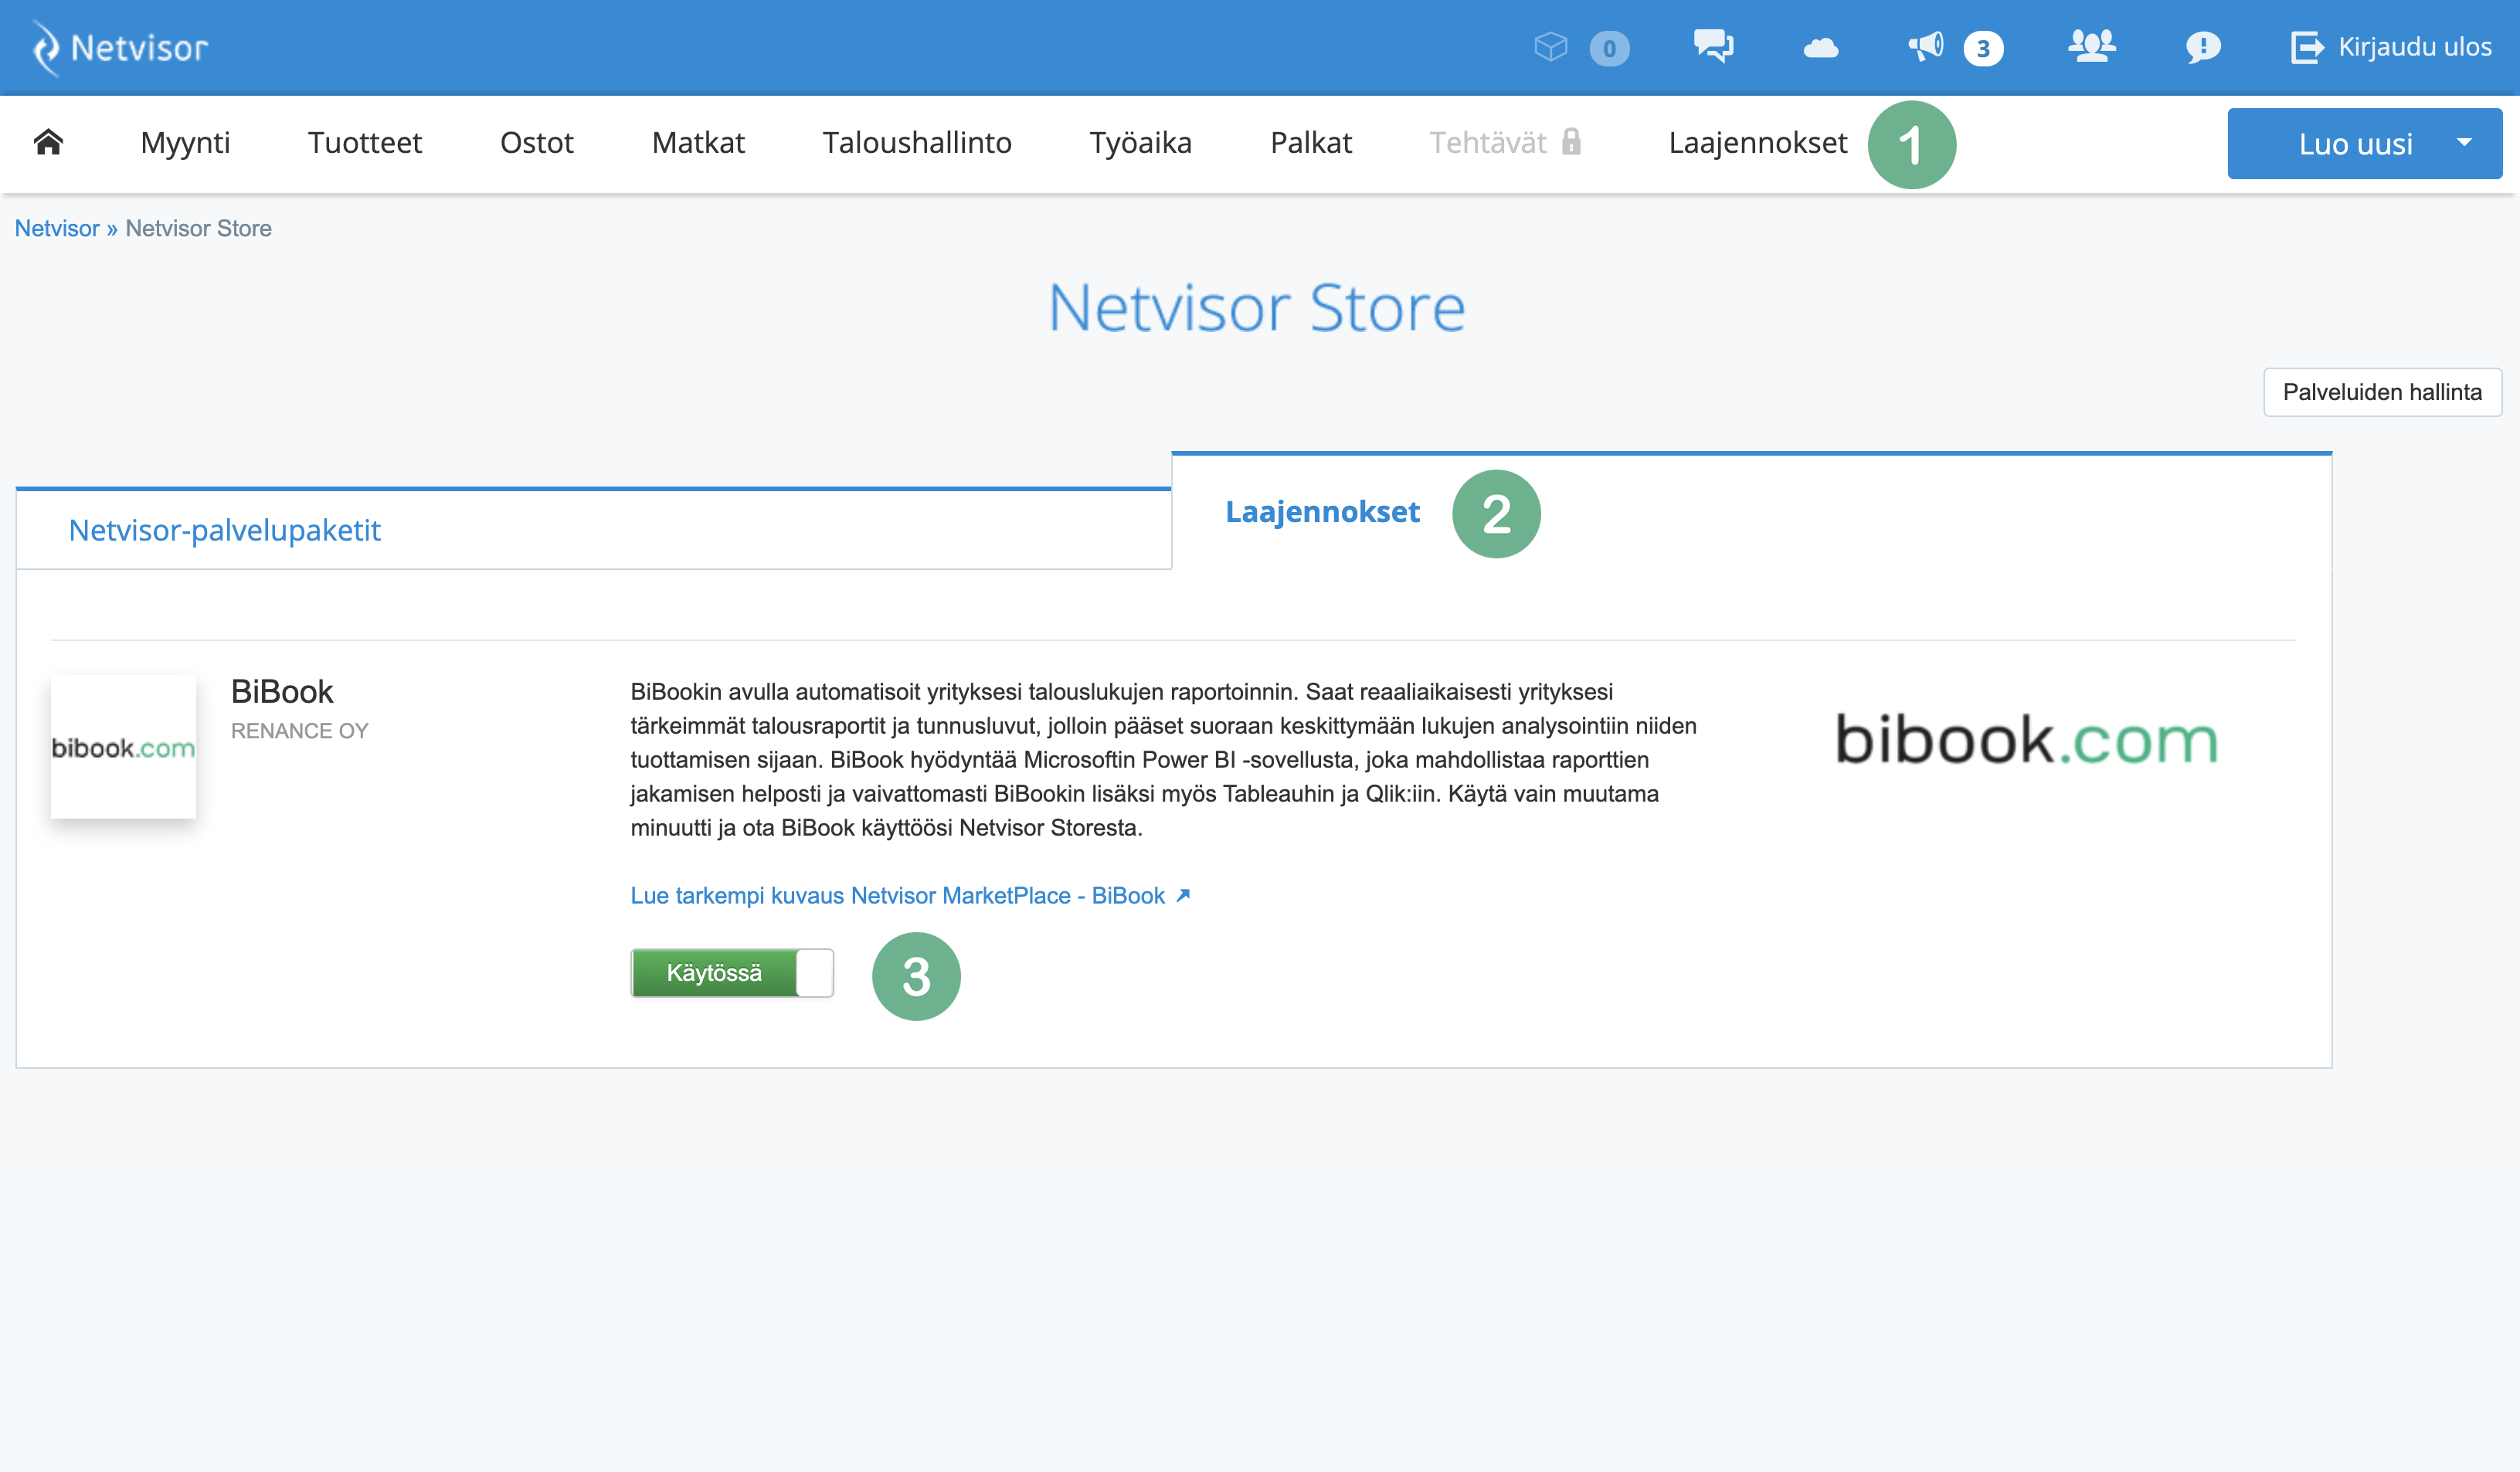Viewport: 2520px width, 1472px height.
Task: Click the Netvisor Store page heading
Action: [1258, 307]
